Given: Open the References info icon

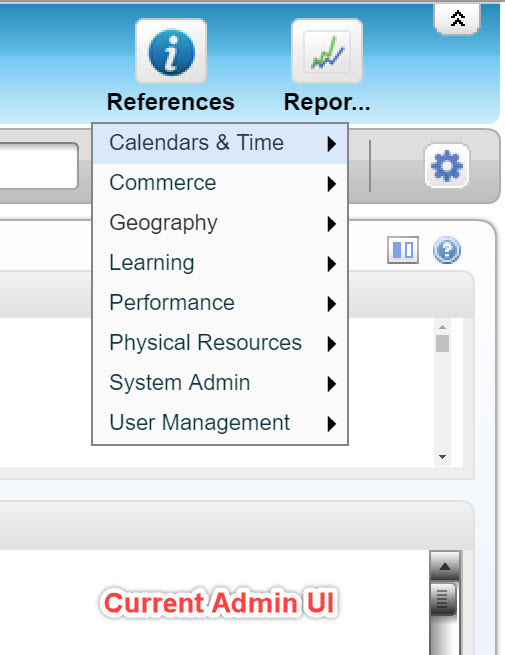Looking at the screenshot, I should coord(171,51).
